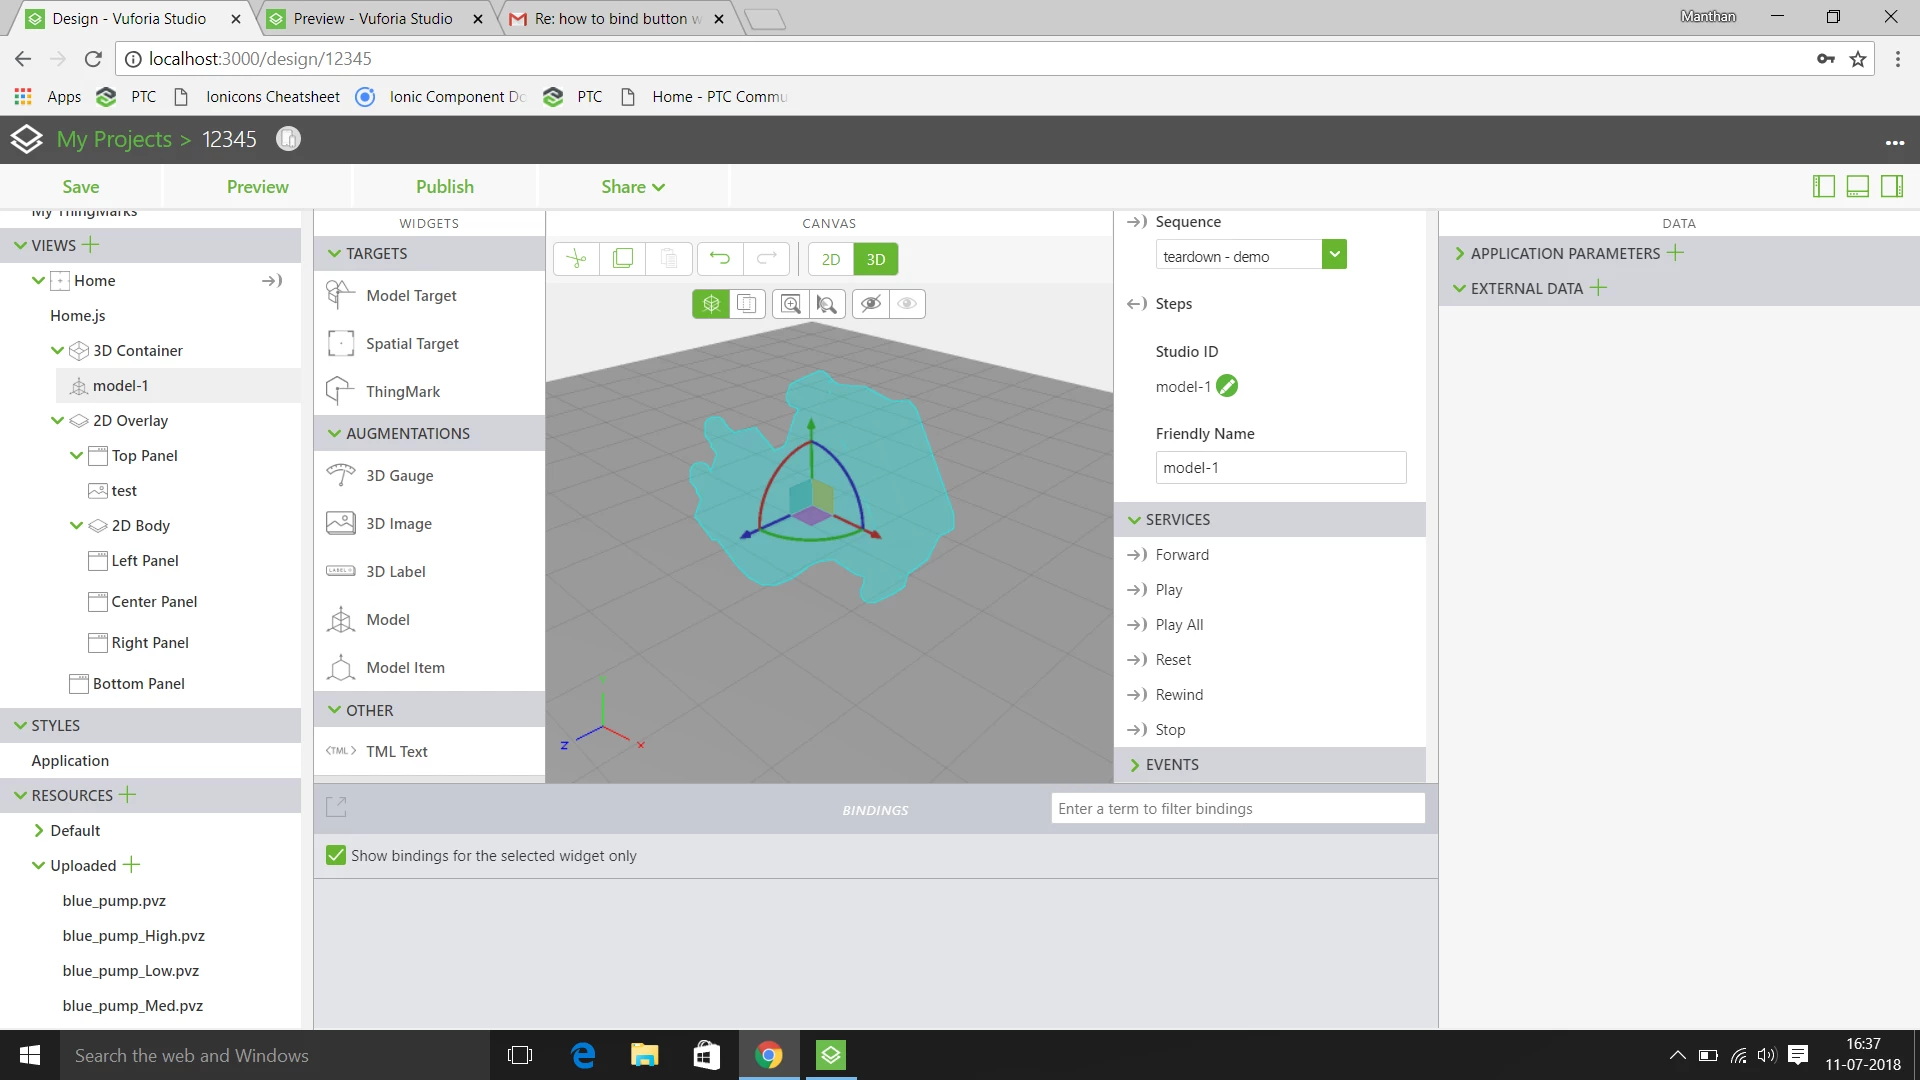Click the bottom panel layout icon

pos(1857,186)
